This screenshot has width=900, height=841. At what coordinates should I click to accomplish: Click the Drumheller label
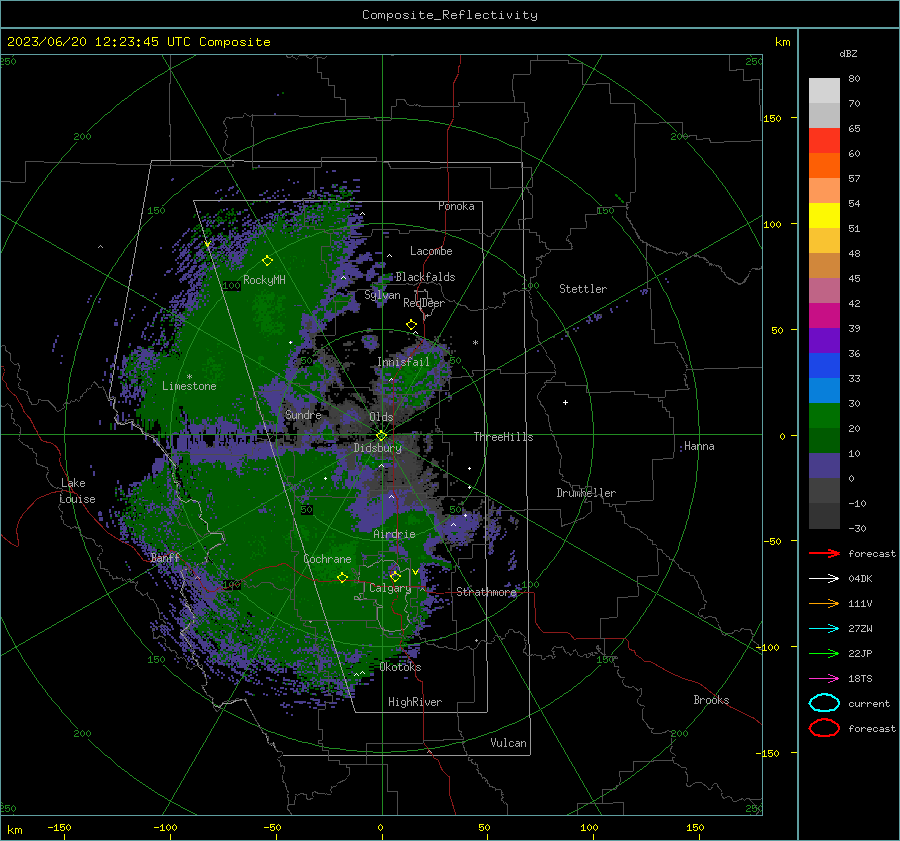[x=586, y=493]
